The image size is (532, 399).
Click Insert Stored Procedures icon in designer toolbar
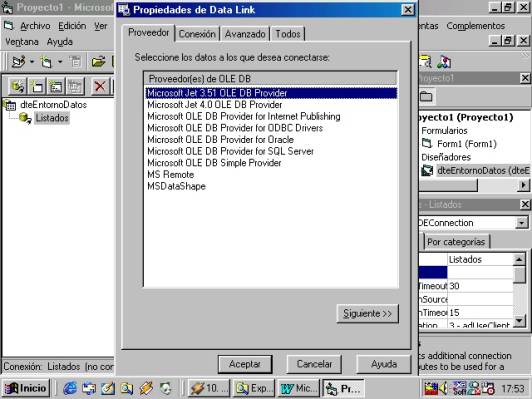coord(56,87)
